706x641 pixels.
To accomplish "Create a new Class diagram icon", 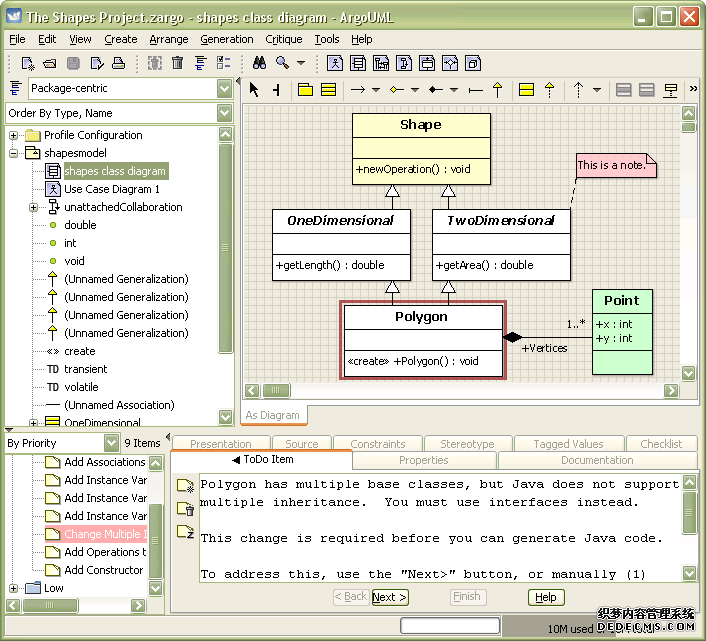I will click(358, 63).
